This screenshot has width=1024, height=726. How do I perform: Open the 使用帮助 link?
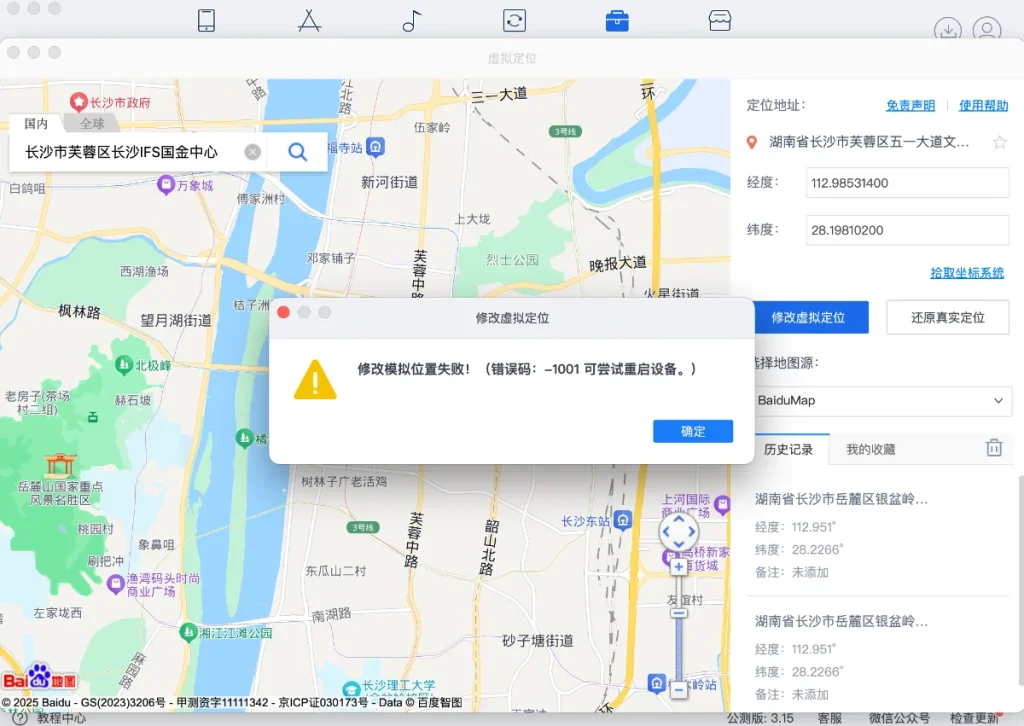(984, 105)
